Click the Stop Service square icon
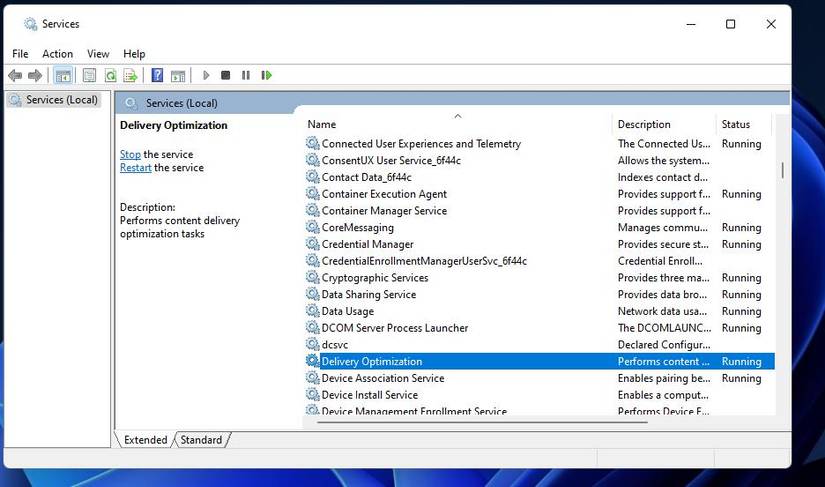 [225, 76]
